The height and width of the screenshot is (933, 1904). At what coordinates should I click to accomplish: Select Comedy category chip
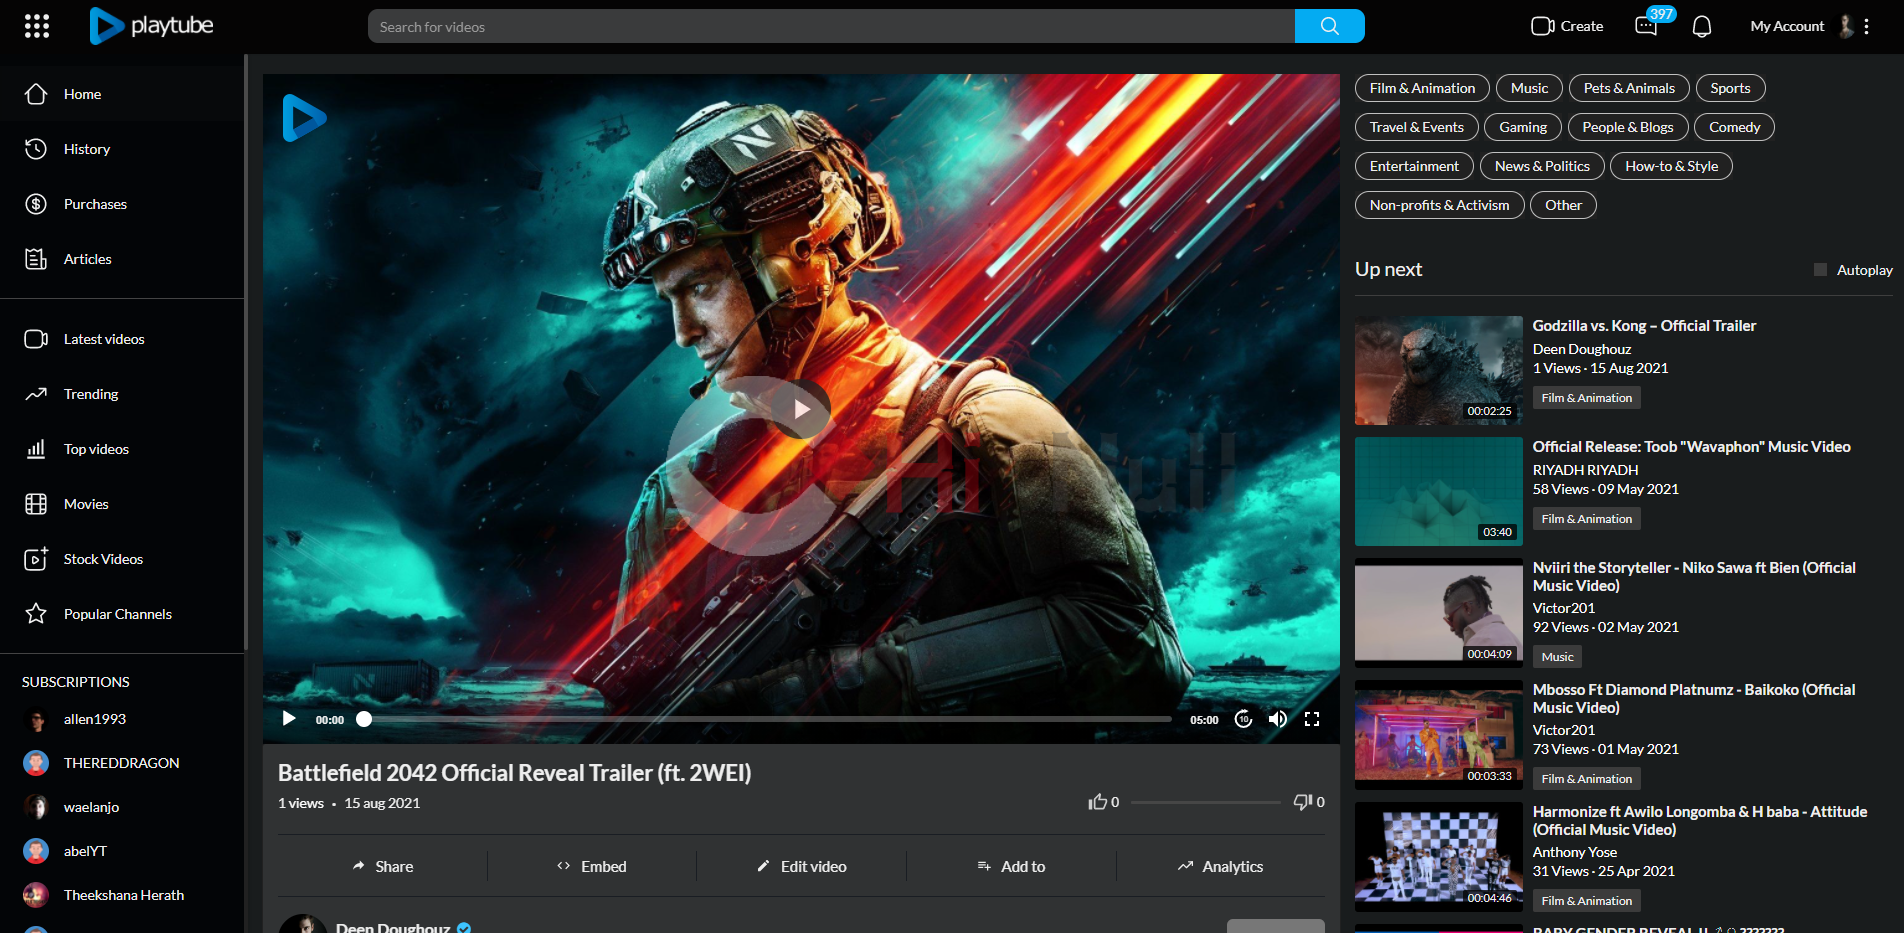tap(1734, 127)
